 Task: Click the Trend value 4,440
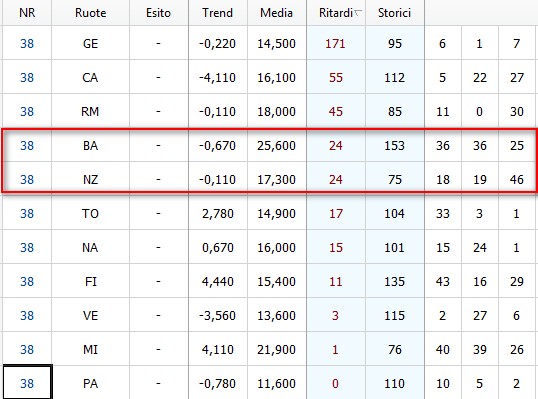click(218, 281)
